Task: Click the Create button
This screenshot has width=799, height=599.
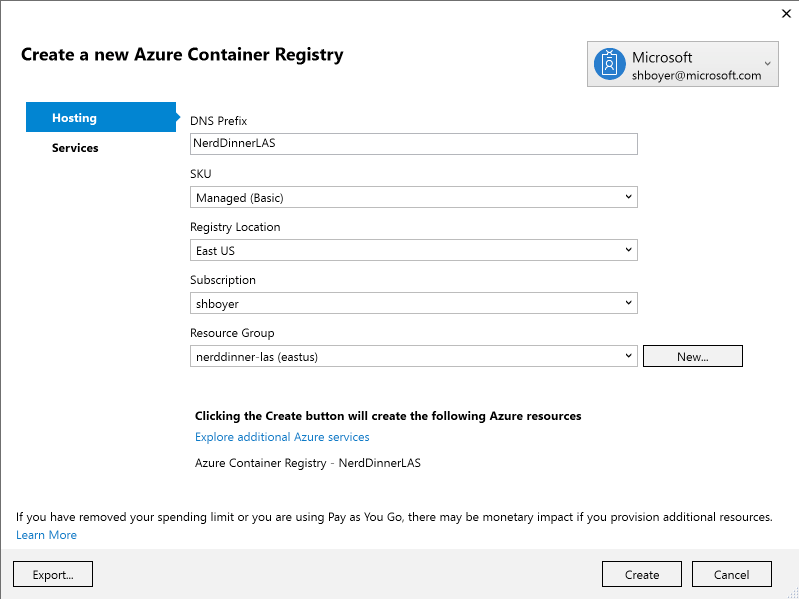Action: (x=642, y=574)
